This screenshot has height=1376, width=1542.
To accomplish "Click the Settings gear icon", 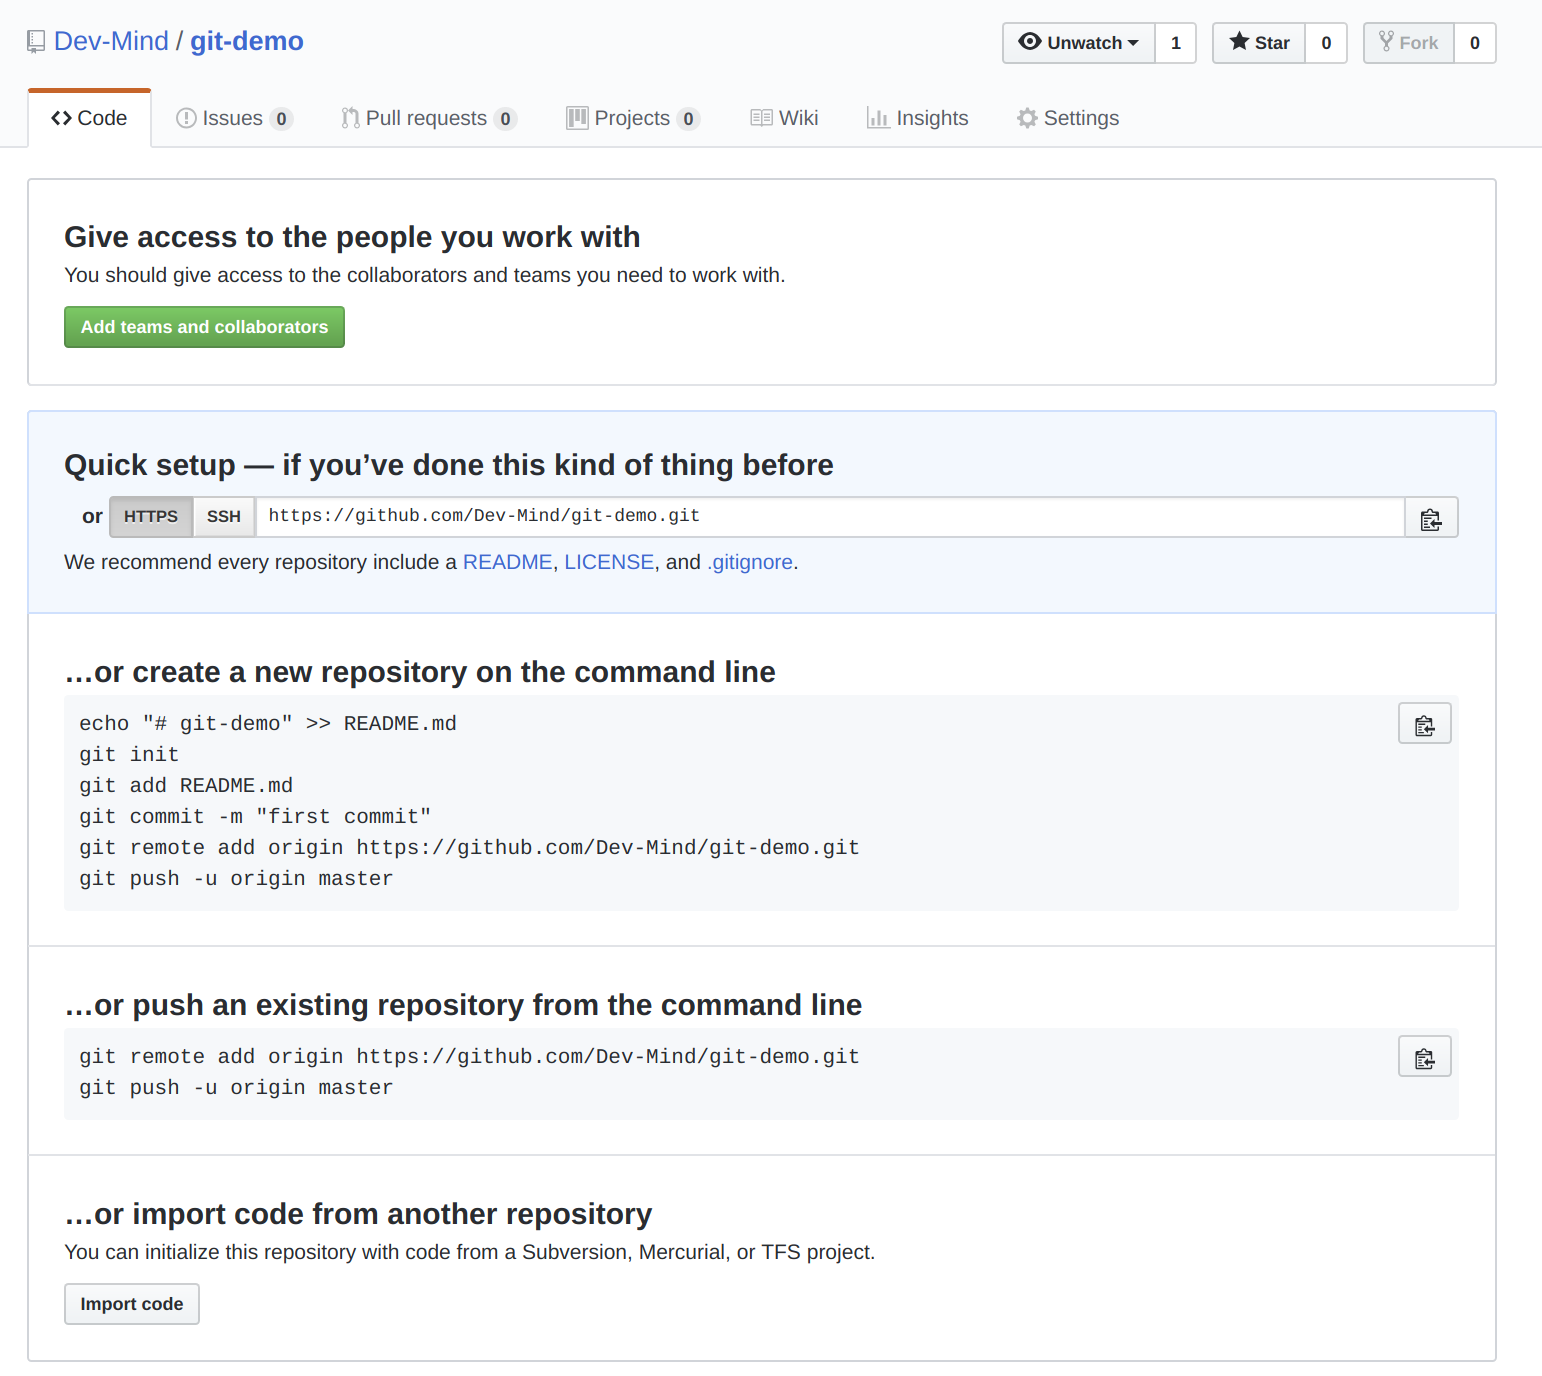I will [x=1027, y=118].
